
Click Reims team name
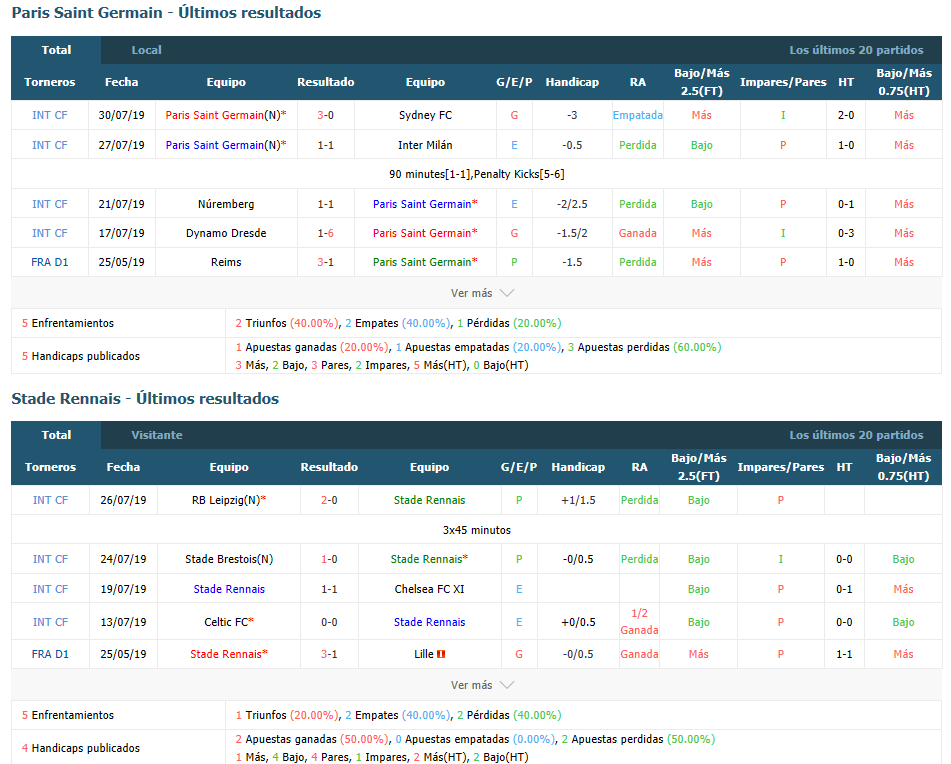click(226, 262)
